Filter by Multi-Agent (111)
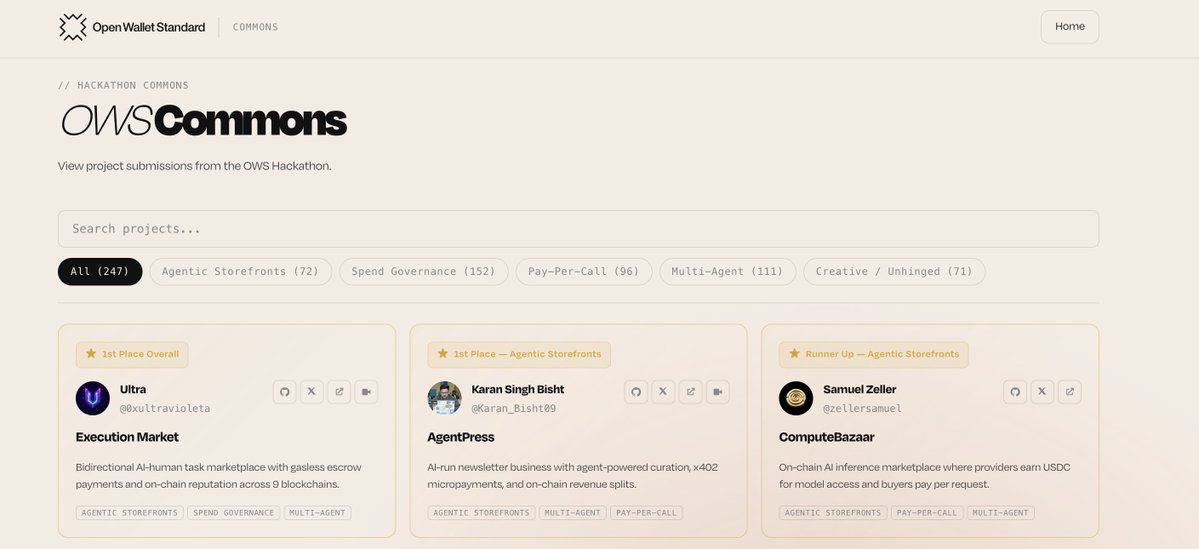 727,271
